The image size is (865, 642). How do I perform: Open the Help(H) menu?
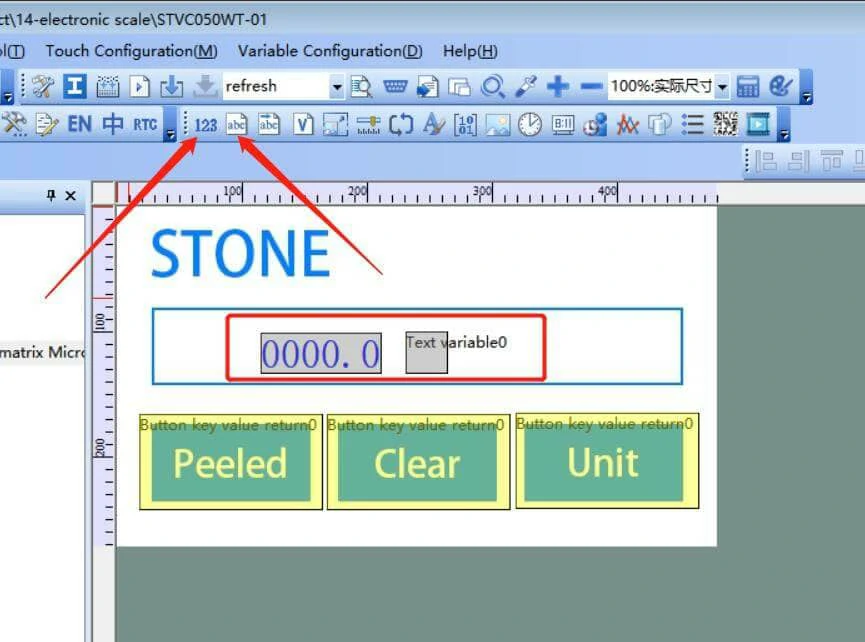tap(470, 51)
